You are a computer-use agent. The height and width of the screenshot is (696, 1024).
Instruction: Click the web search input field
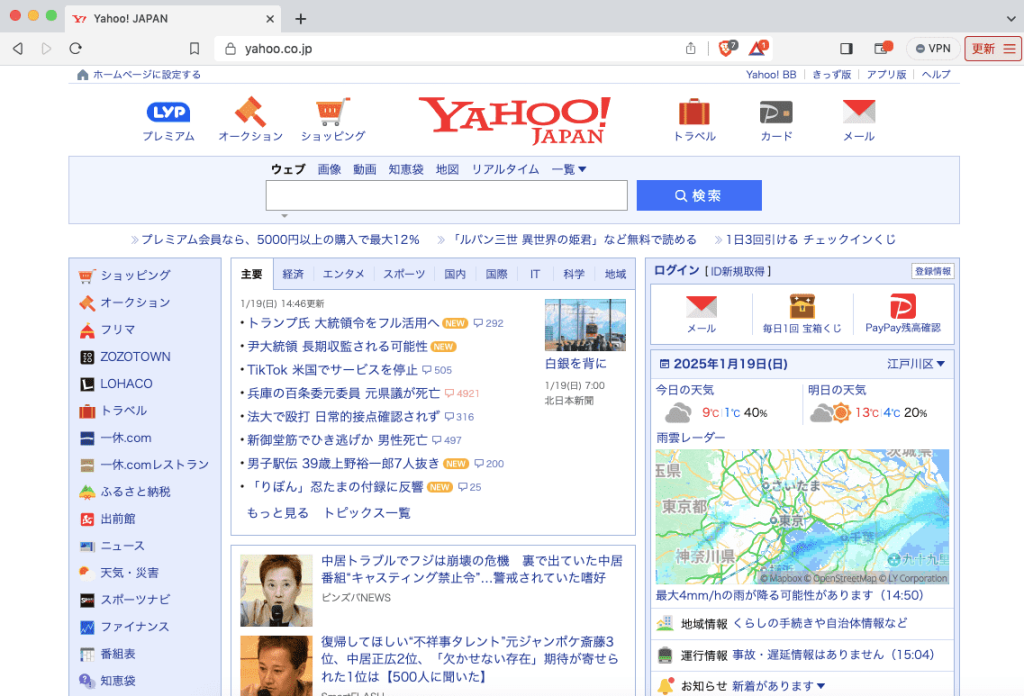447,195
